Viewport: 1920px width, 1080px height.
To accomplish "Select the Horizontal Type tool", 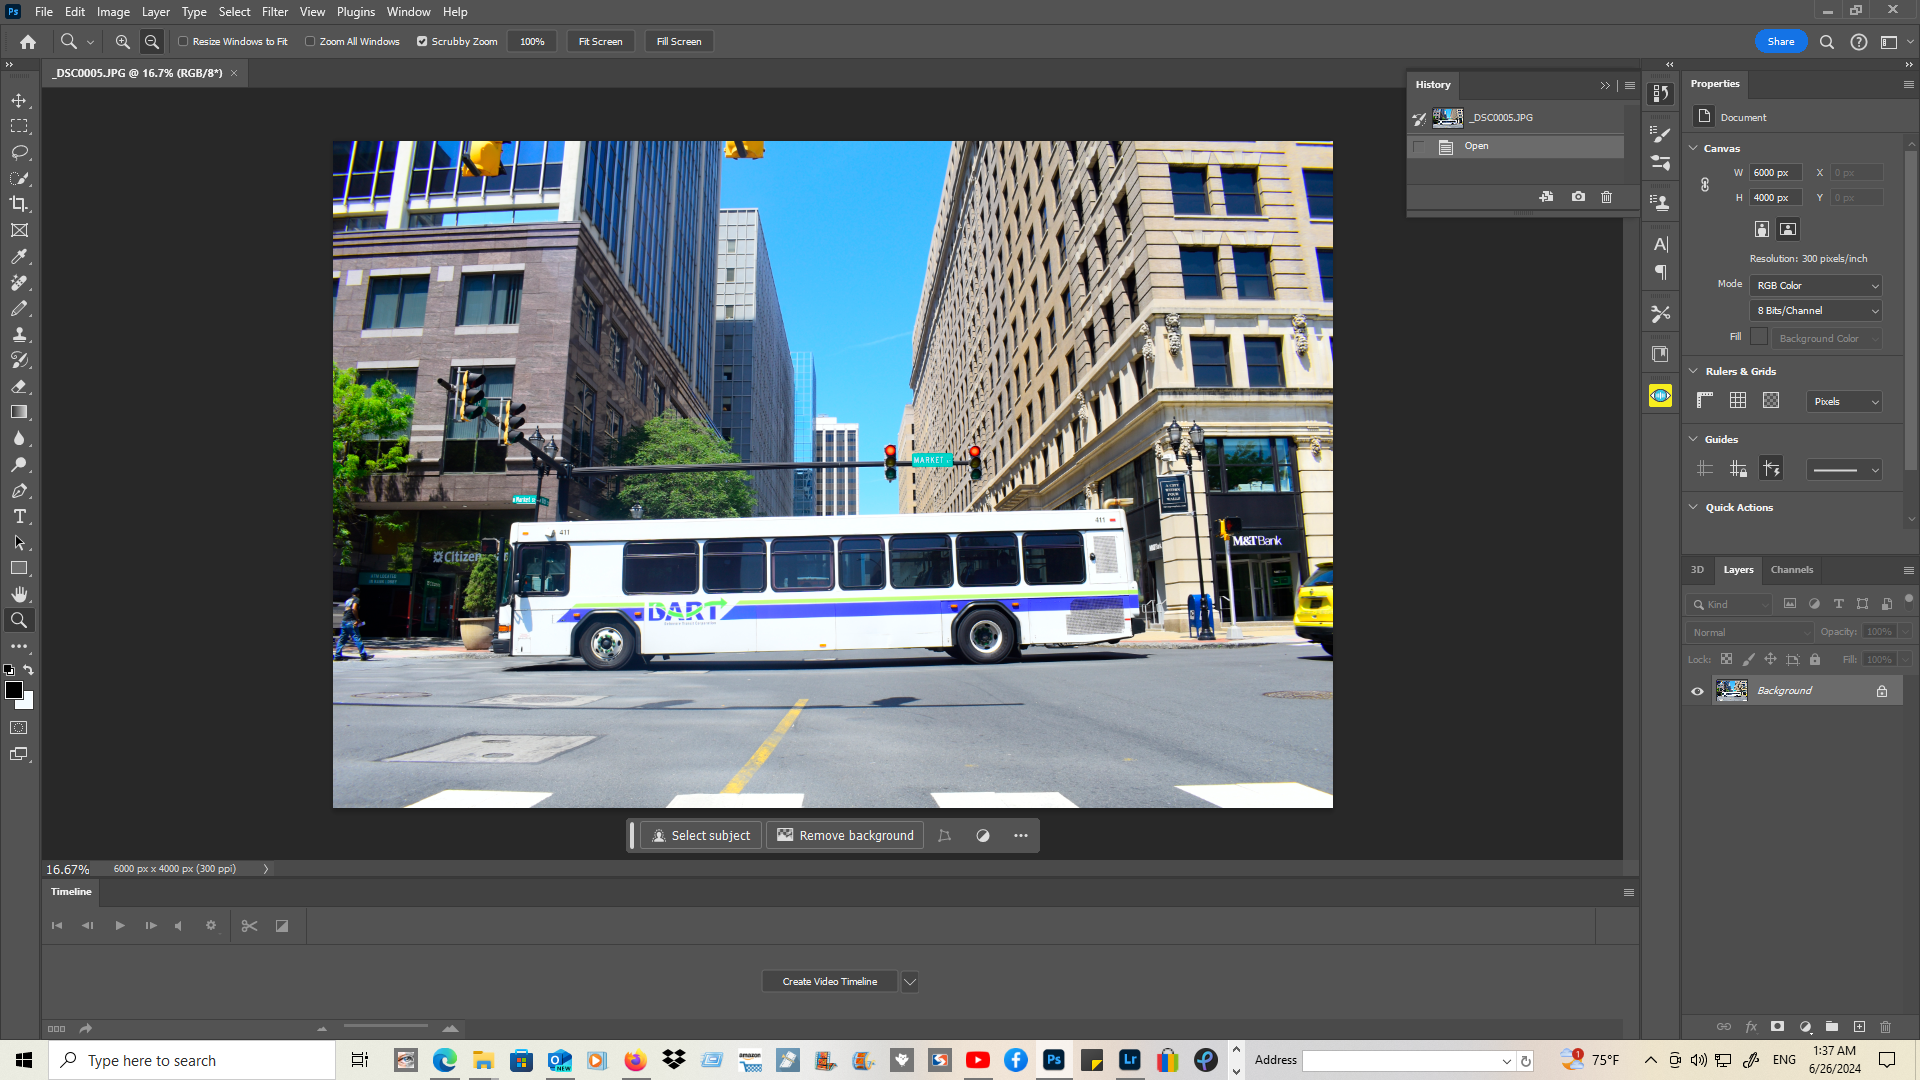I will [x=19, y=517].
